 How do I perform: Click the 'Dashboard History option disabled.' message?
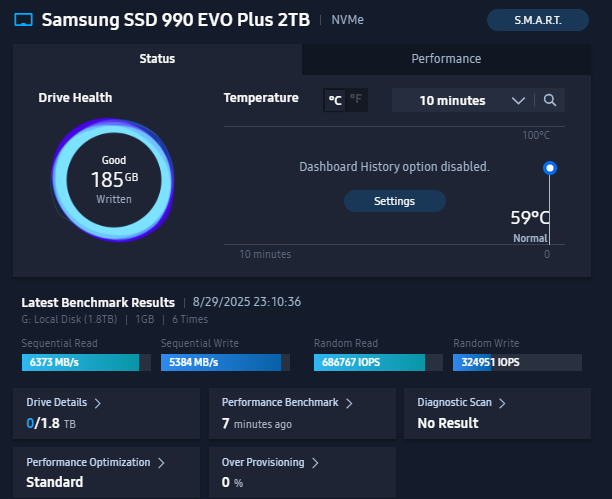pos(394,167)
